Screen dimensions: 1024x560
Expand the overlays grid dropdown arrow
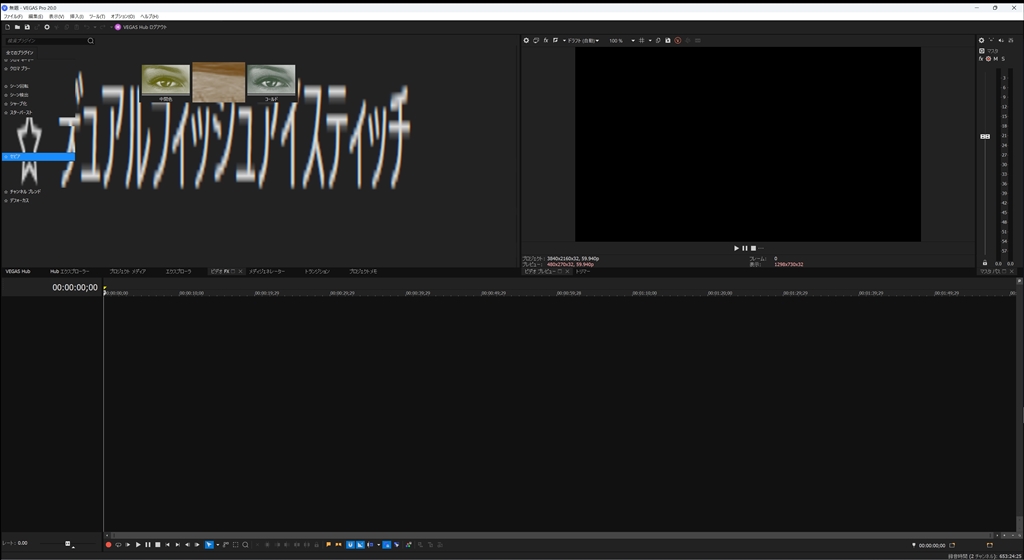[650, 40]
